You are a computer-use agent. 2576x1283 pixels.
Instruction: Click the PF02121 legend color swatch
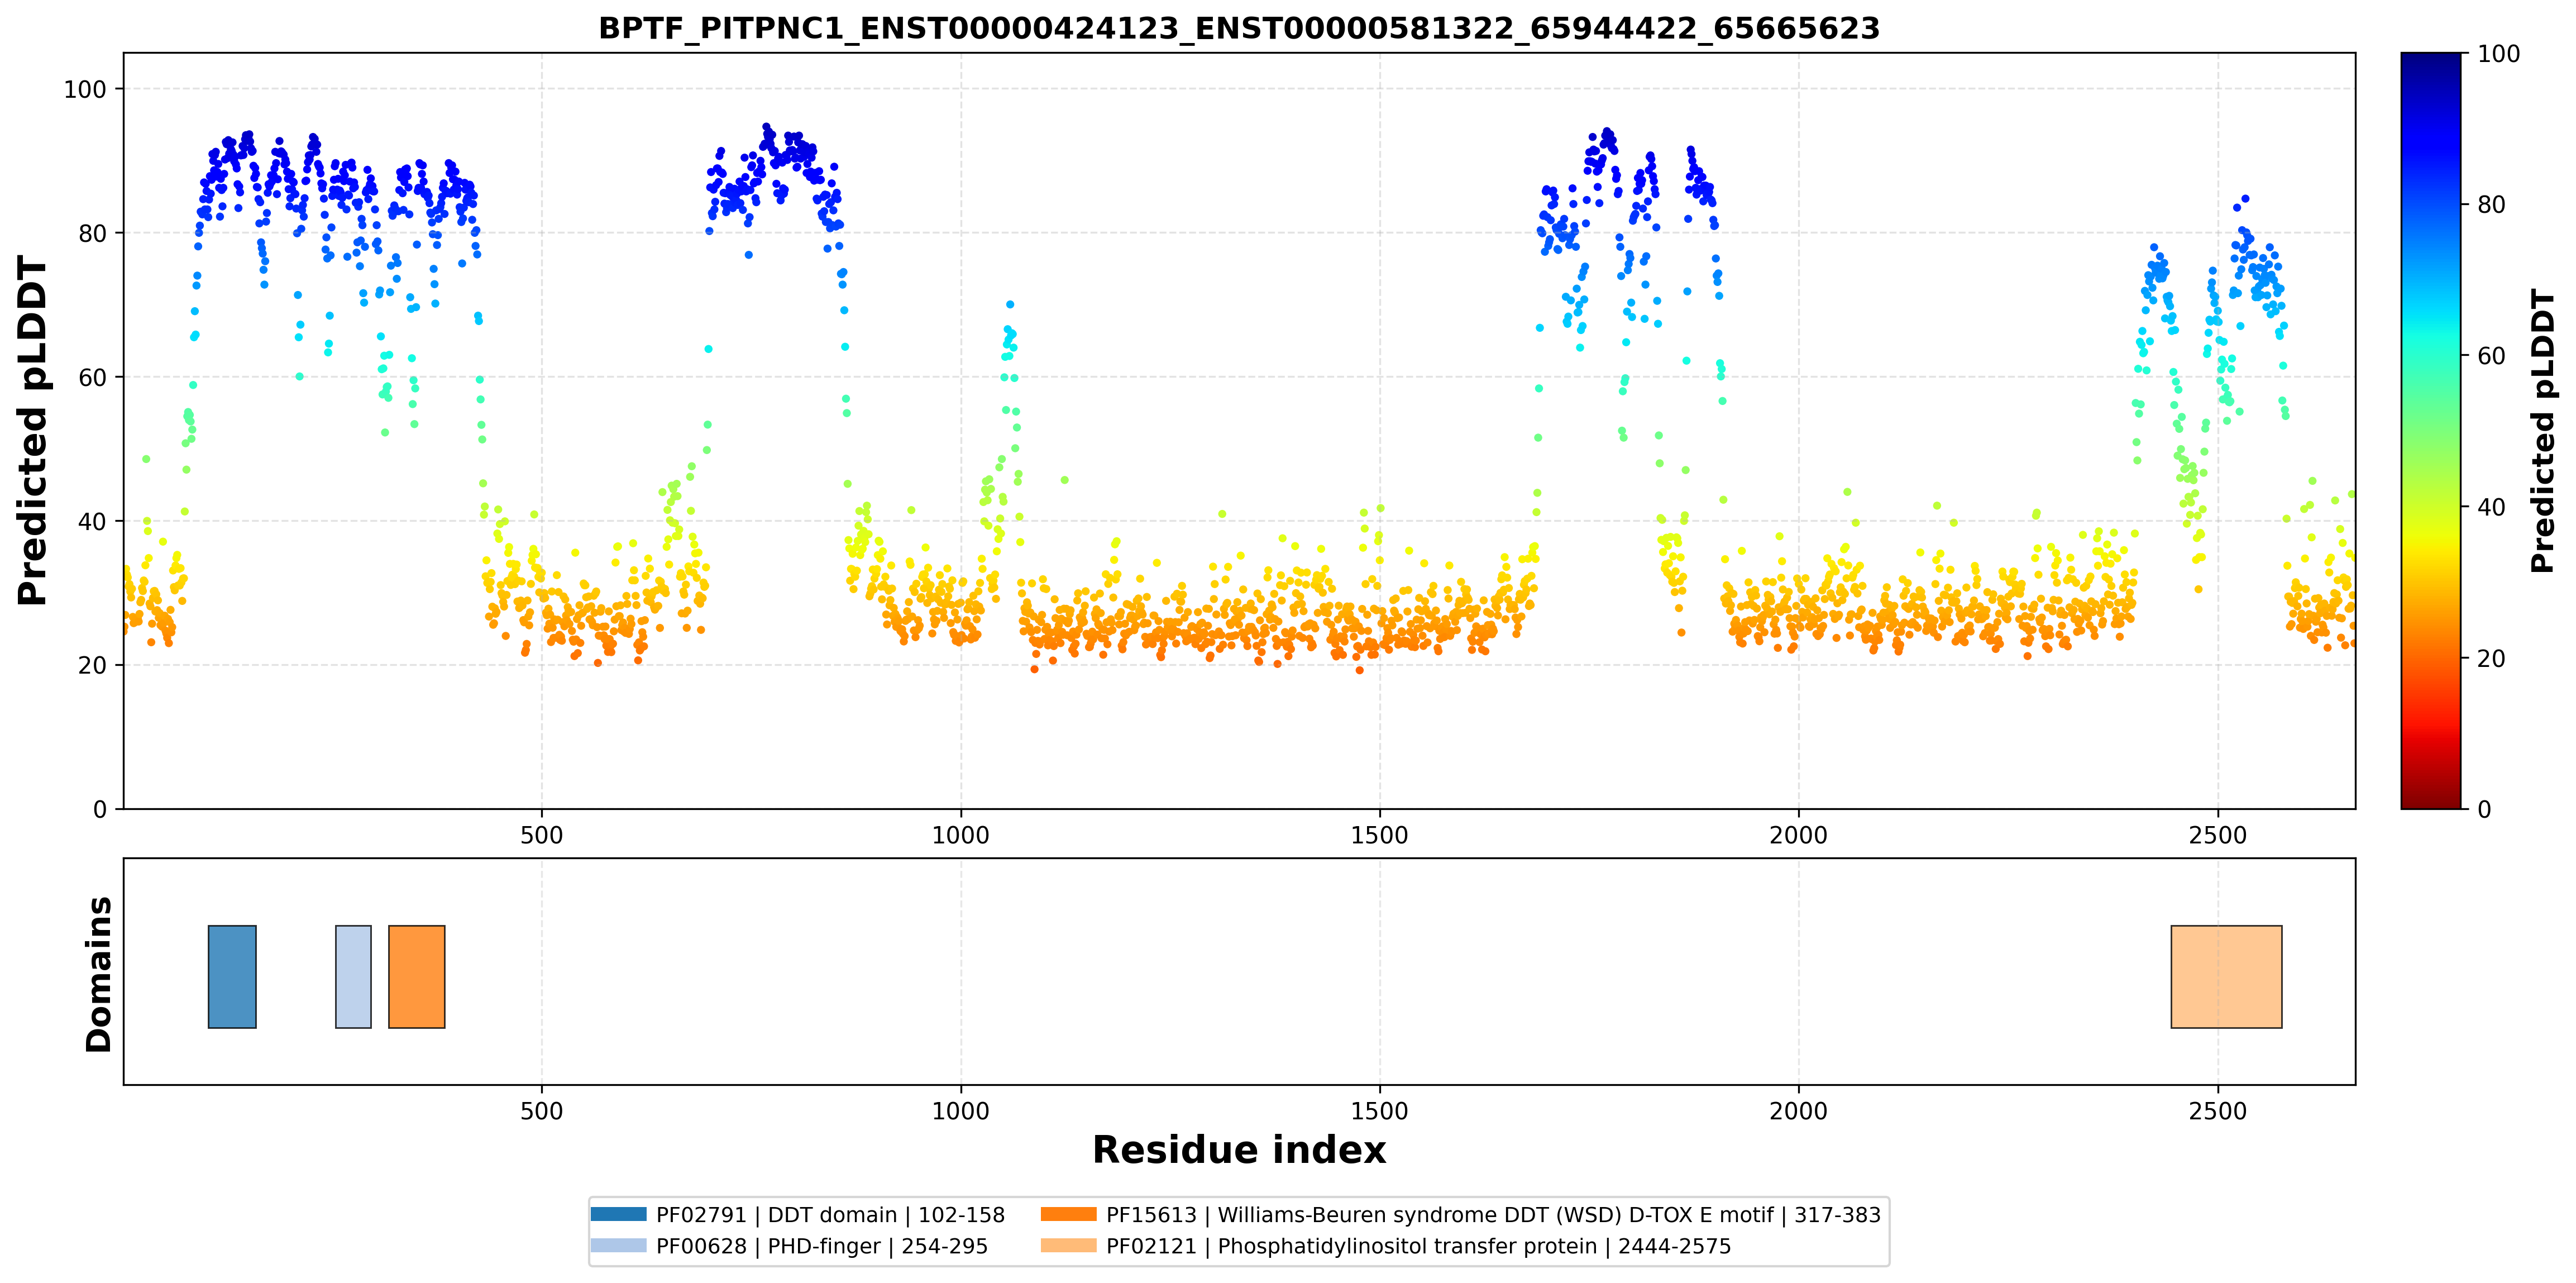[x=1068, y=1246]
